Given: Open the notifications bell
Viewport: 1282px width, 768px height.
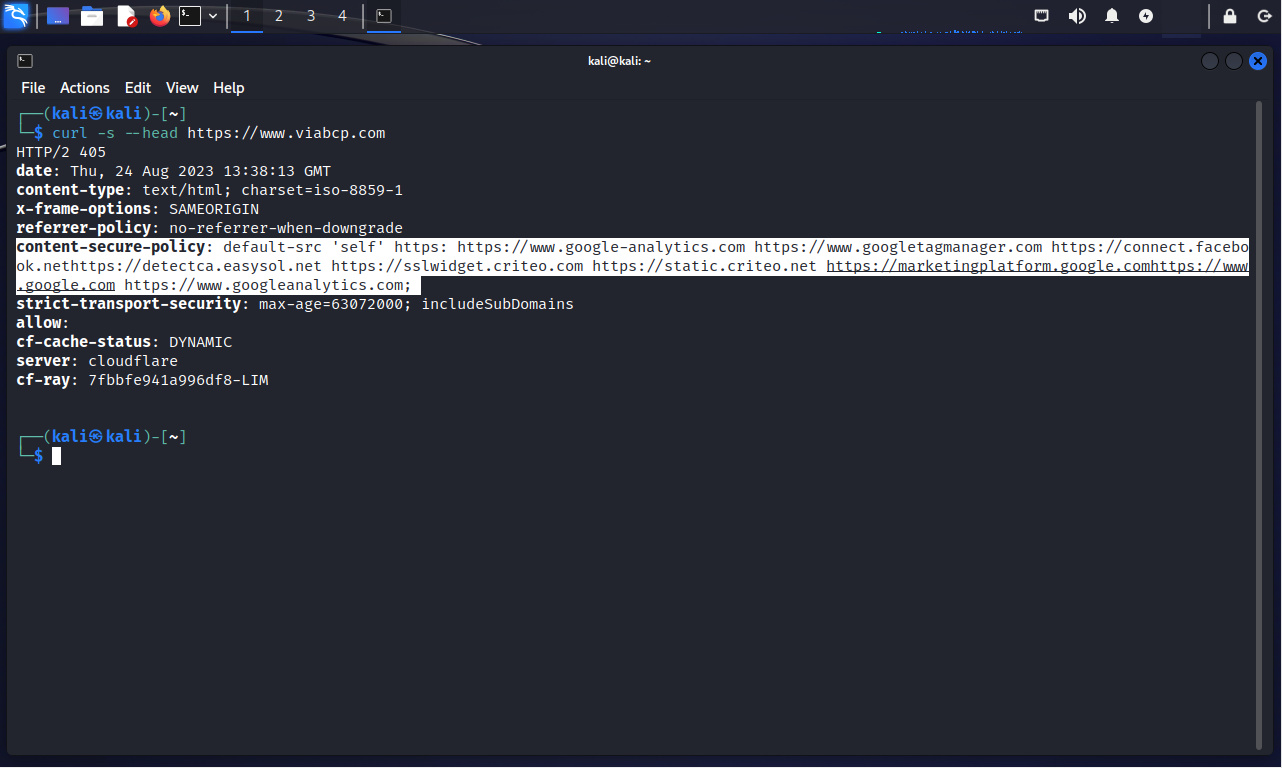Looking at the screenshot, I should pos(1112,16).
